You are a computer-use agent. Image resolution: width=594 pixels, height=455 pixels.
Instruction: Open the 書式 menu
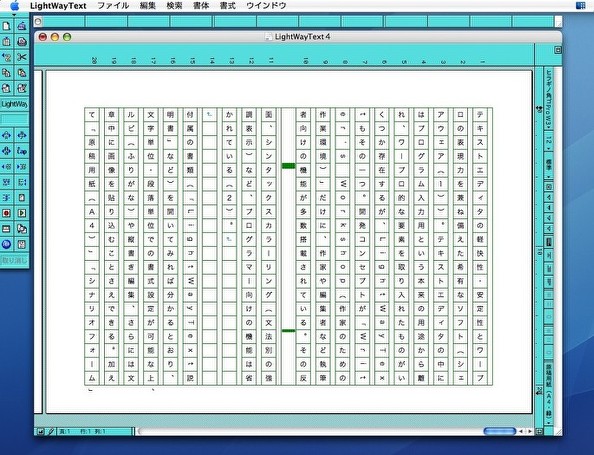coord(227,6)
